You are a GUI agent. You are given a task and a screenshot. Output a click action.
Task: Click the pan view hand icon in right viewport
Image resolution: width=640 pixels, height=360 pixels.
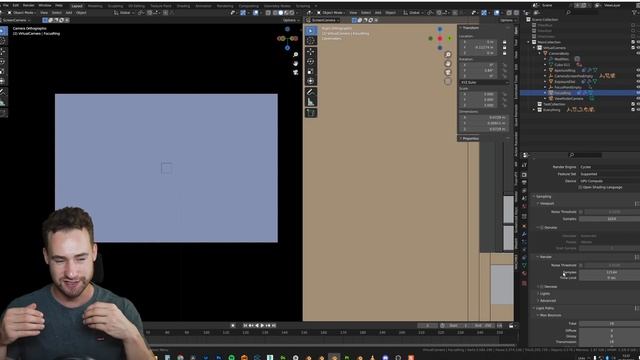[x=448, y=64]
